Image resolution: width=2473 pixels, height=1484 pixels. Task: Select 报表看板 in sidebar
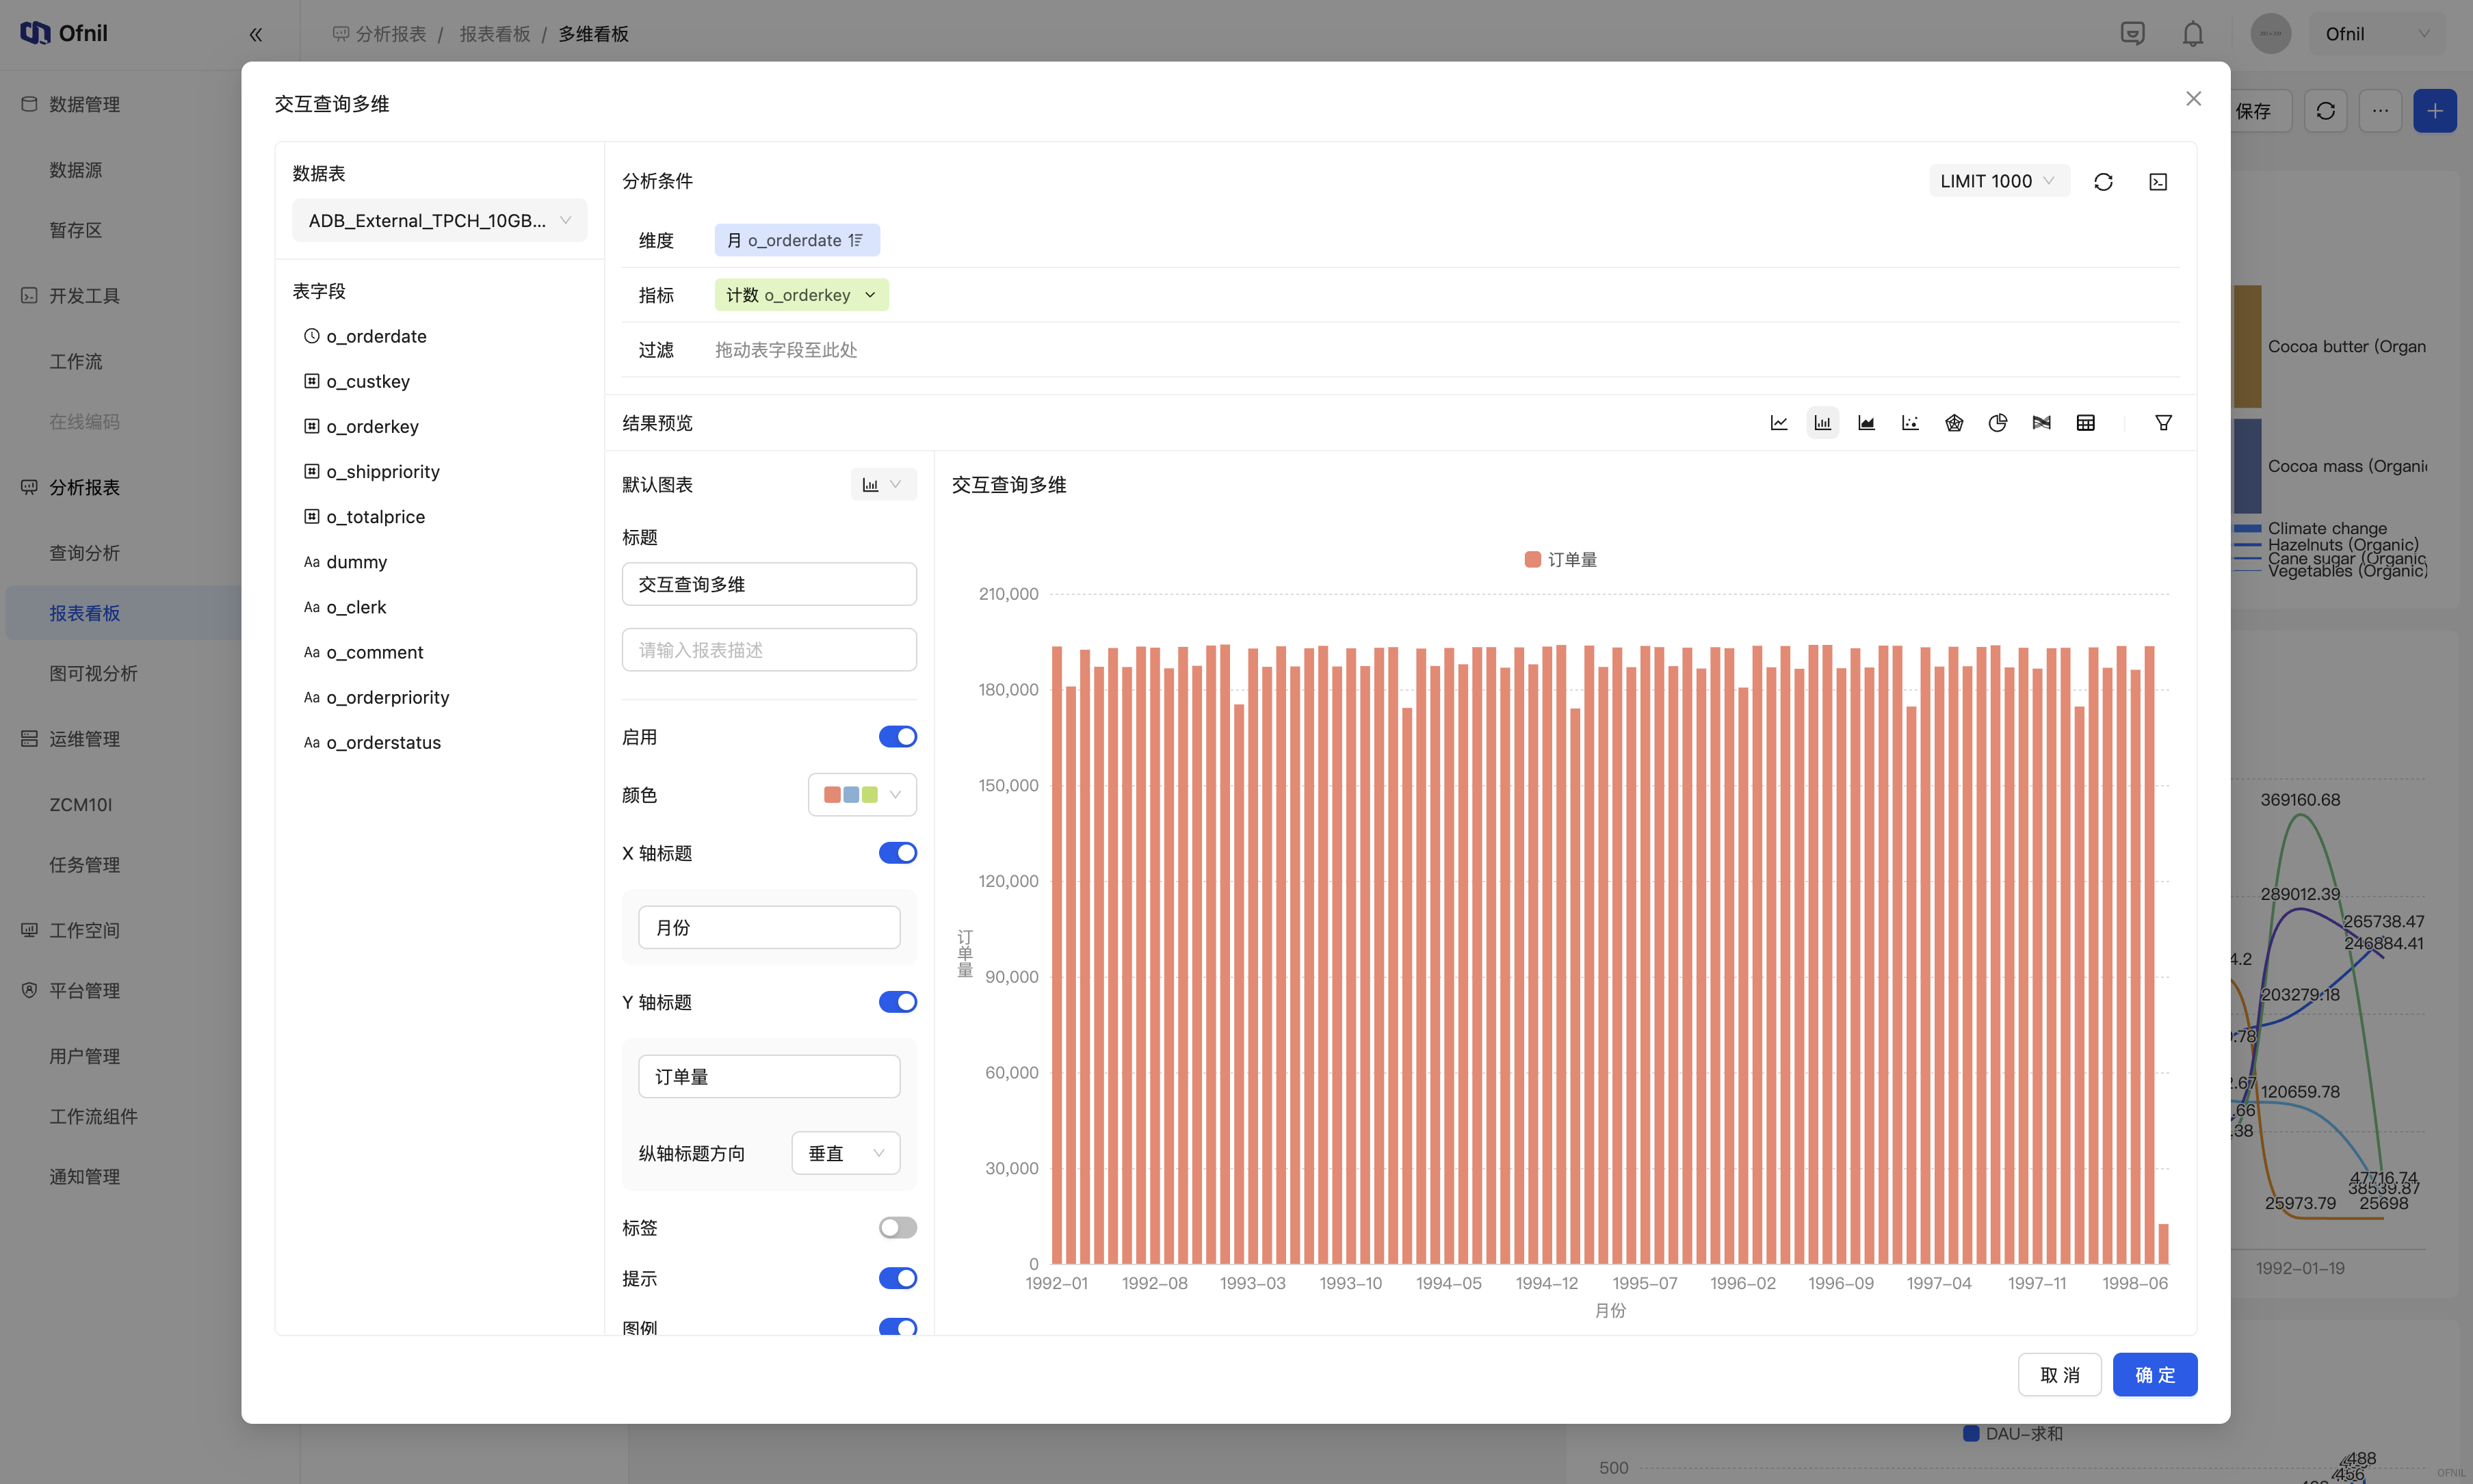coord(85,613)
